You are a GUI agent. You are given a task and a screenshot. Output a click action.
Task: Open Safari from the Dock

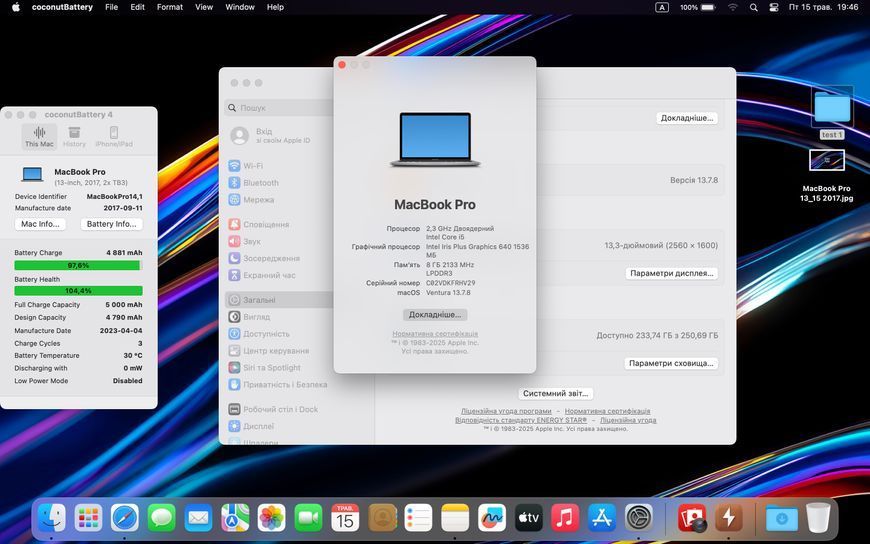point(125,518)
